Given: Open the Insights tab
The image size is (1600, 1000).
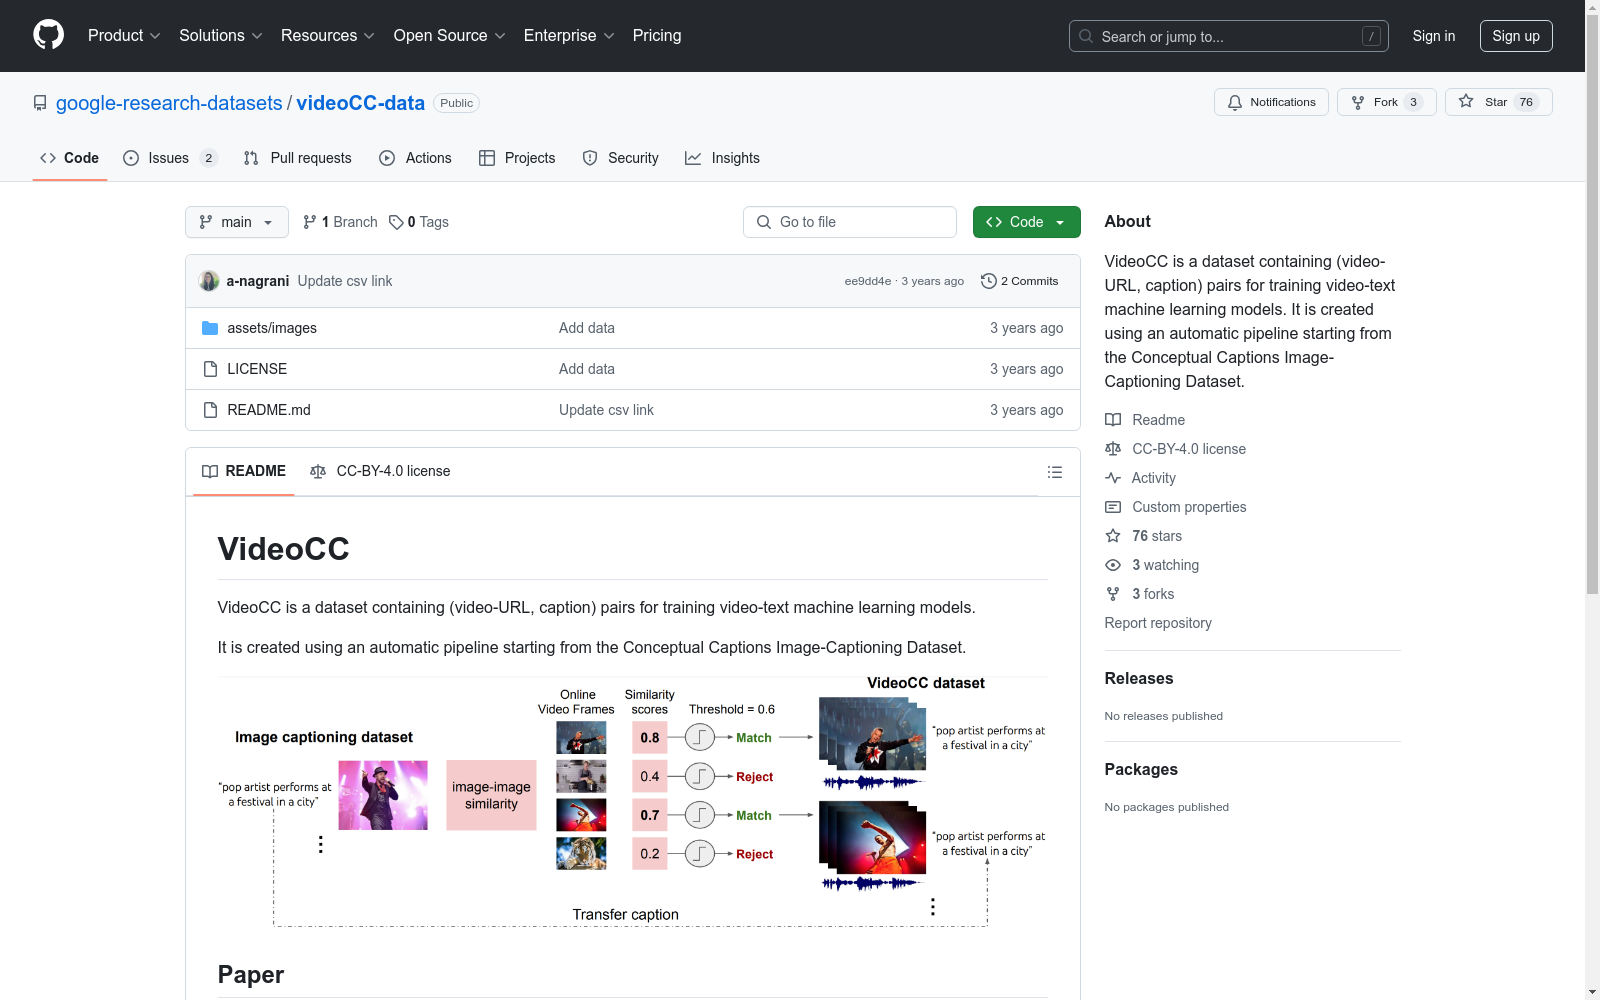Looking at the screenshot, I should [x=722, y=158].
